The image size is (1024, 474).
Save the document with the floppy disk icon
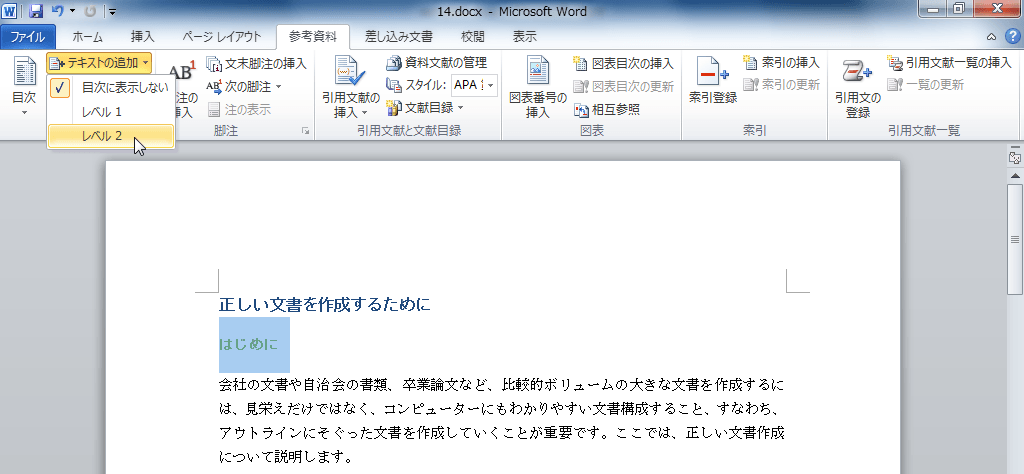tap(37, 11)
